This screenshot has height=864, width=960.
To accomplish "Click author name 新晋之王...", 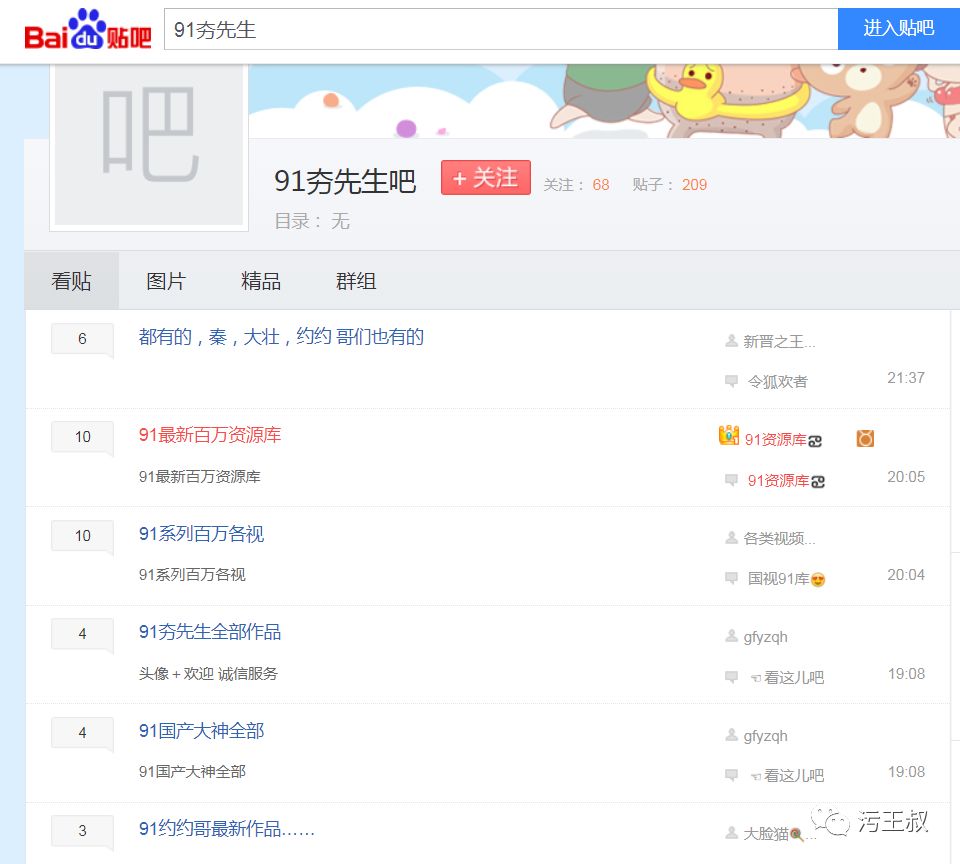I will (x=779, y=342).
